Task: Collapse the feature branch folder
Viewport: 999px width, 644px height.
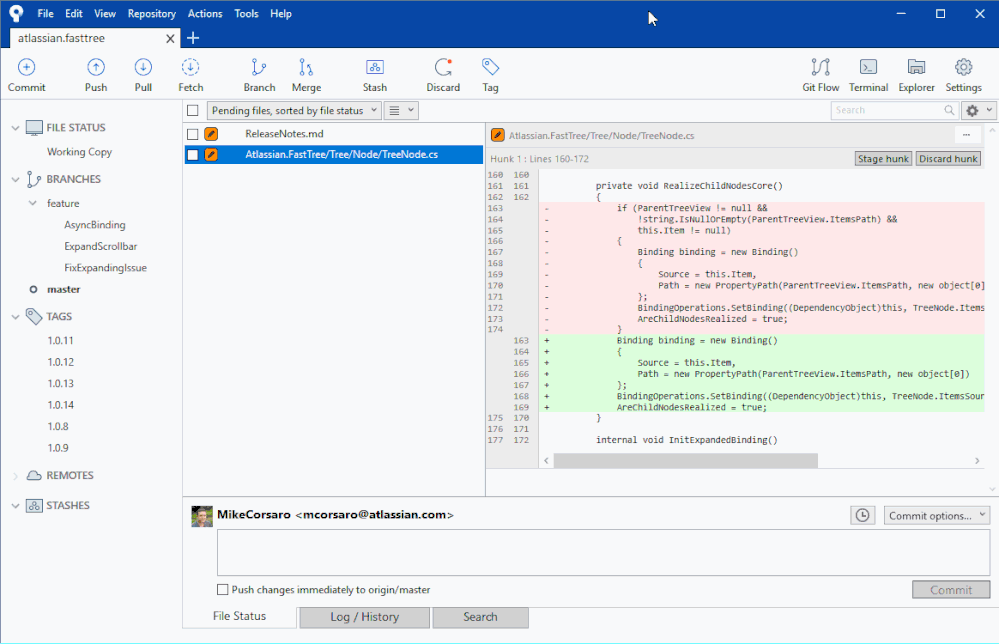Action: (x=32, y=203)
